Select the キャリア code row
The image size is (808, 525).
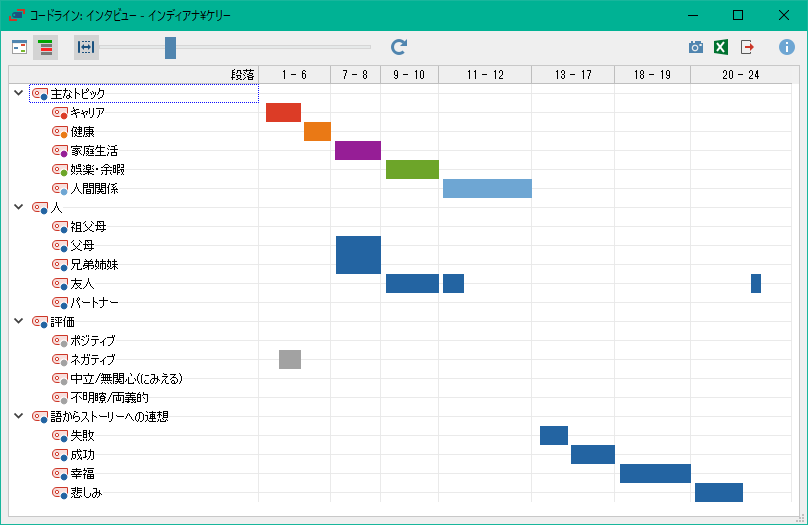pos(87,112)
